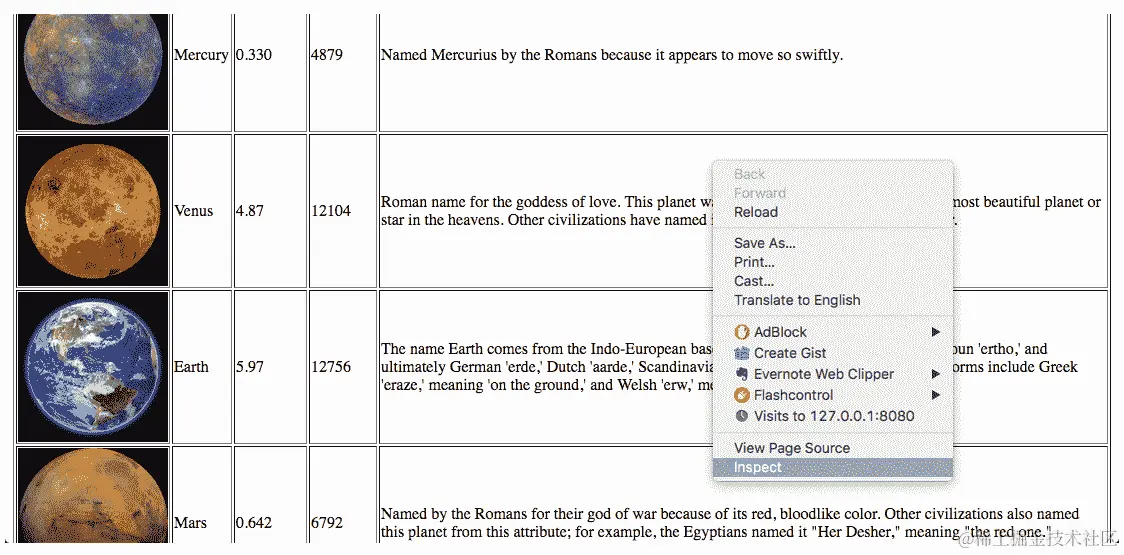The image size is (1124, 555).
Task: Choose Translate to English
Action: coord(833,300)
